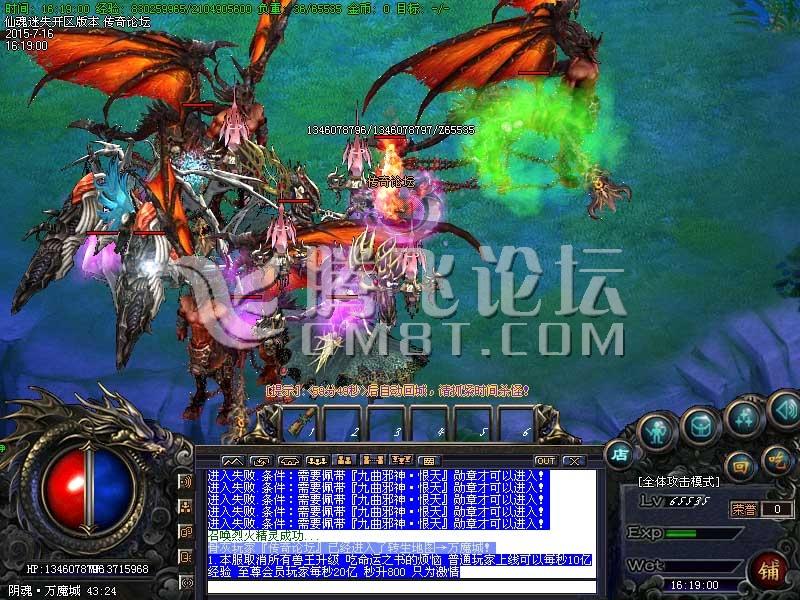Click the three-people group chat toolbar icon

316,461
